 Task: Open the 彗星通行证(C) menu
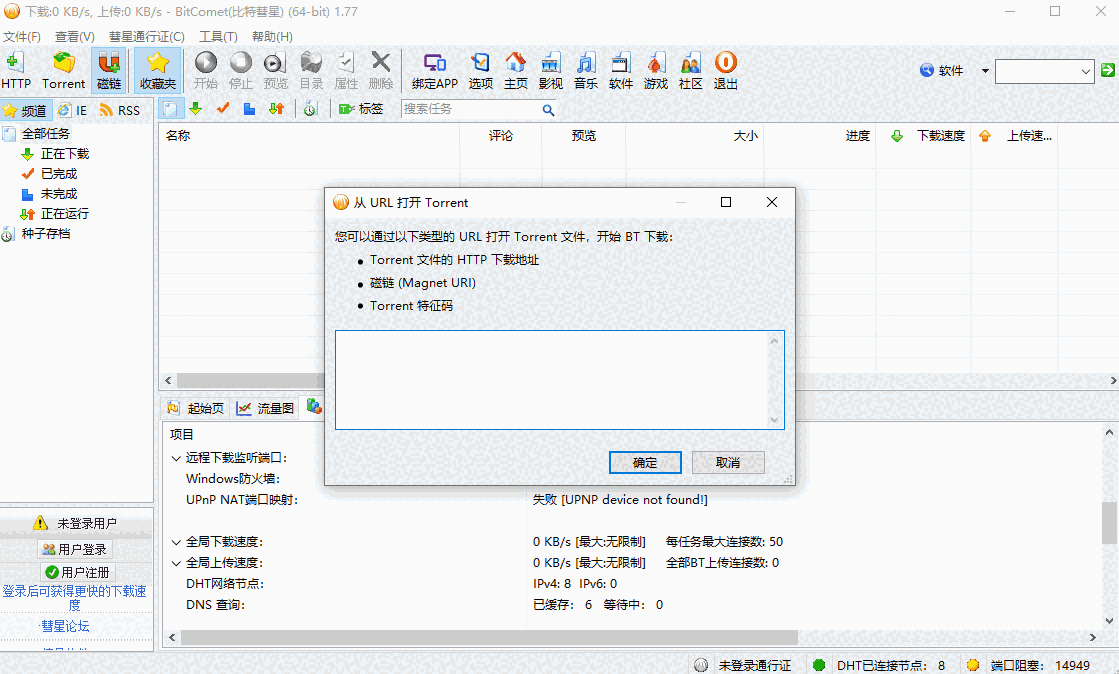tap(146, 36)
